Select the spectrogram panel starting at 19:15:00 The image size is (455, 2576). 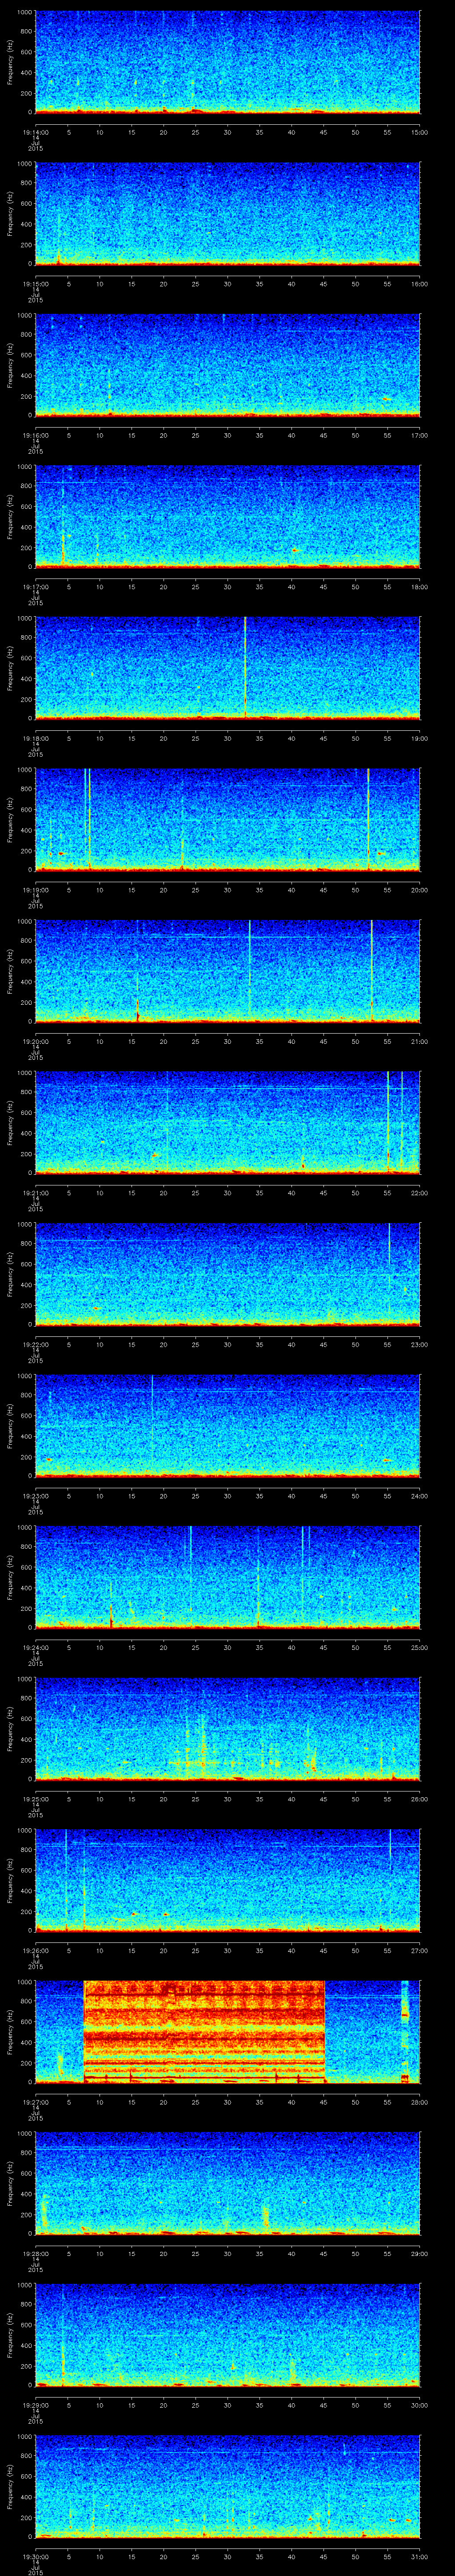227,214
